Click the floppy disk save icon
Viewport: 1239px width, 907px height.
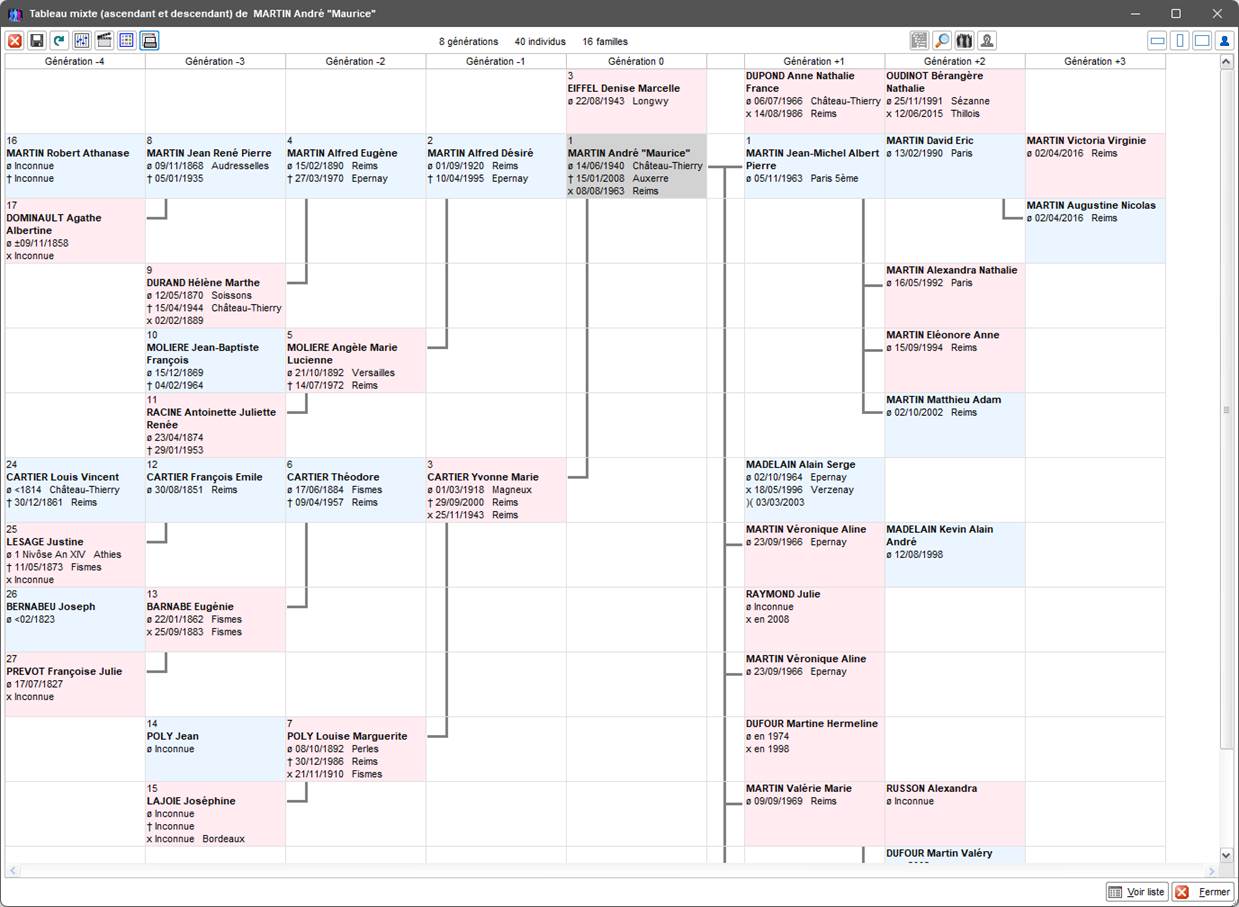(x=37, y=41)
